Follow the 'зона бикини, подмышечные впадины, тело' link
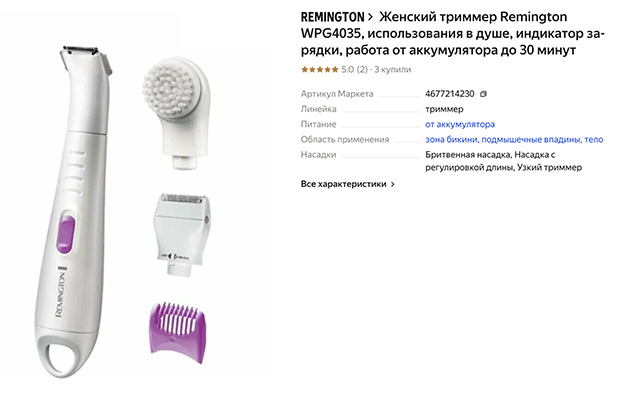Image resolution: width=630 pixels, height=400 pixels. (514, 139)
